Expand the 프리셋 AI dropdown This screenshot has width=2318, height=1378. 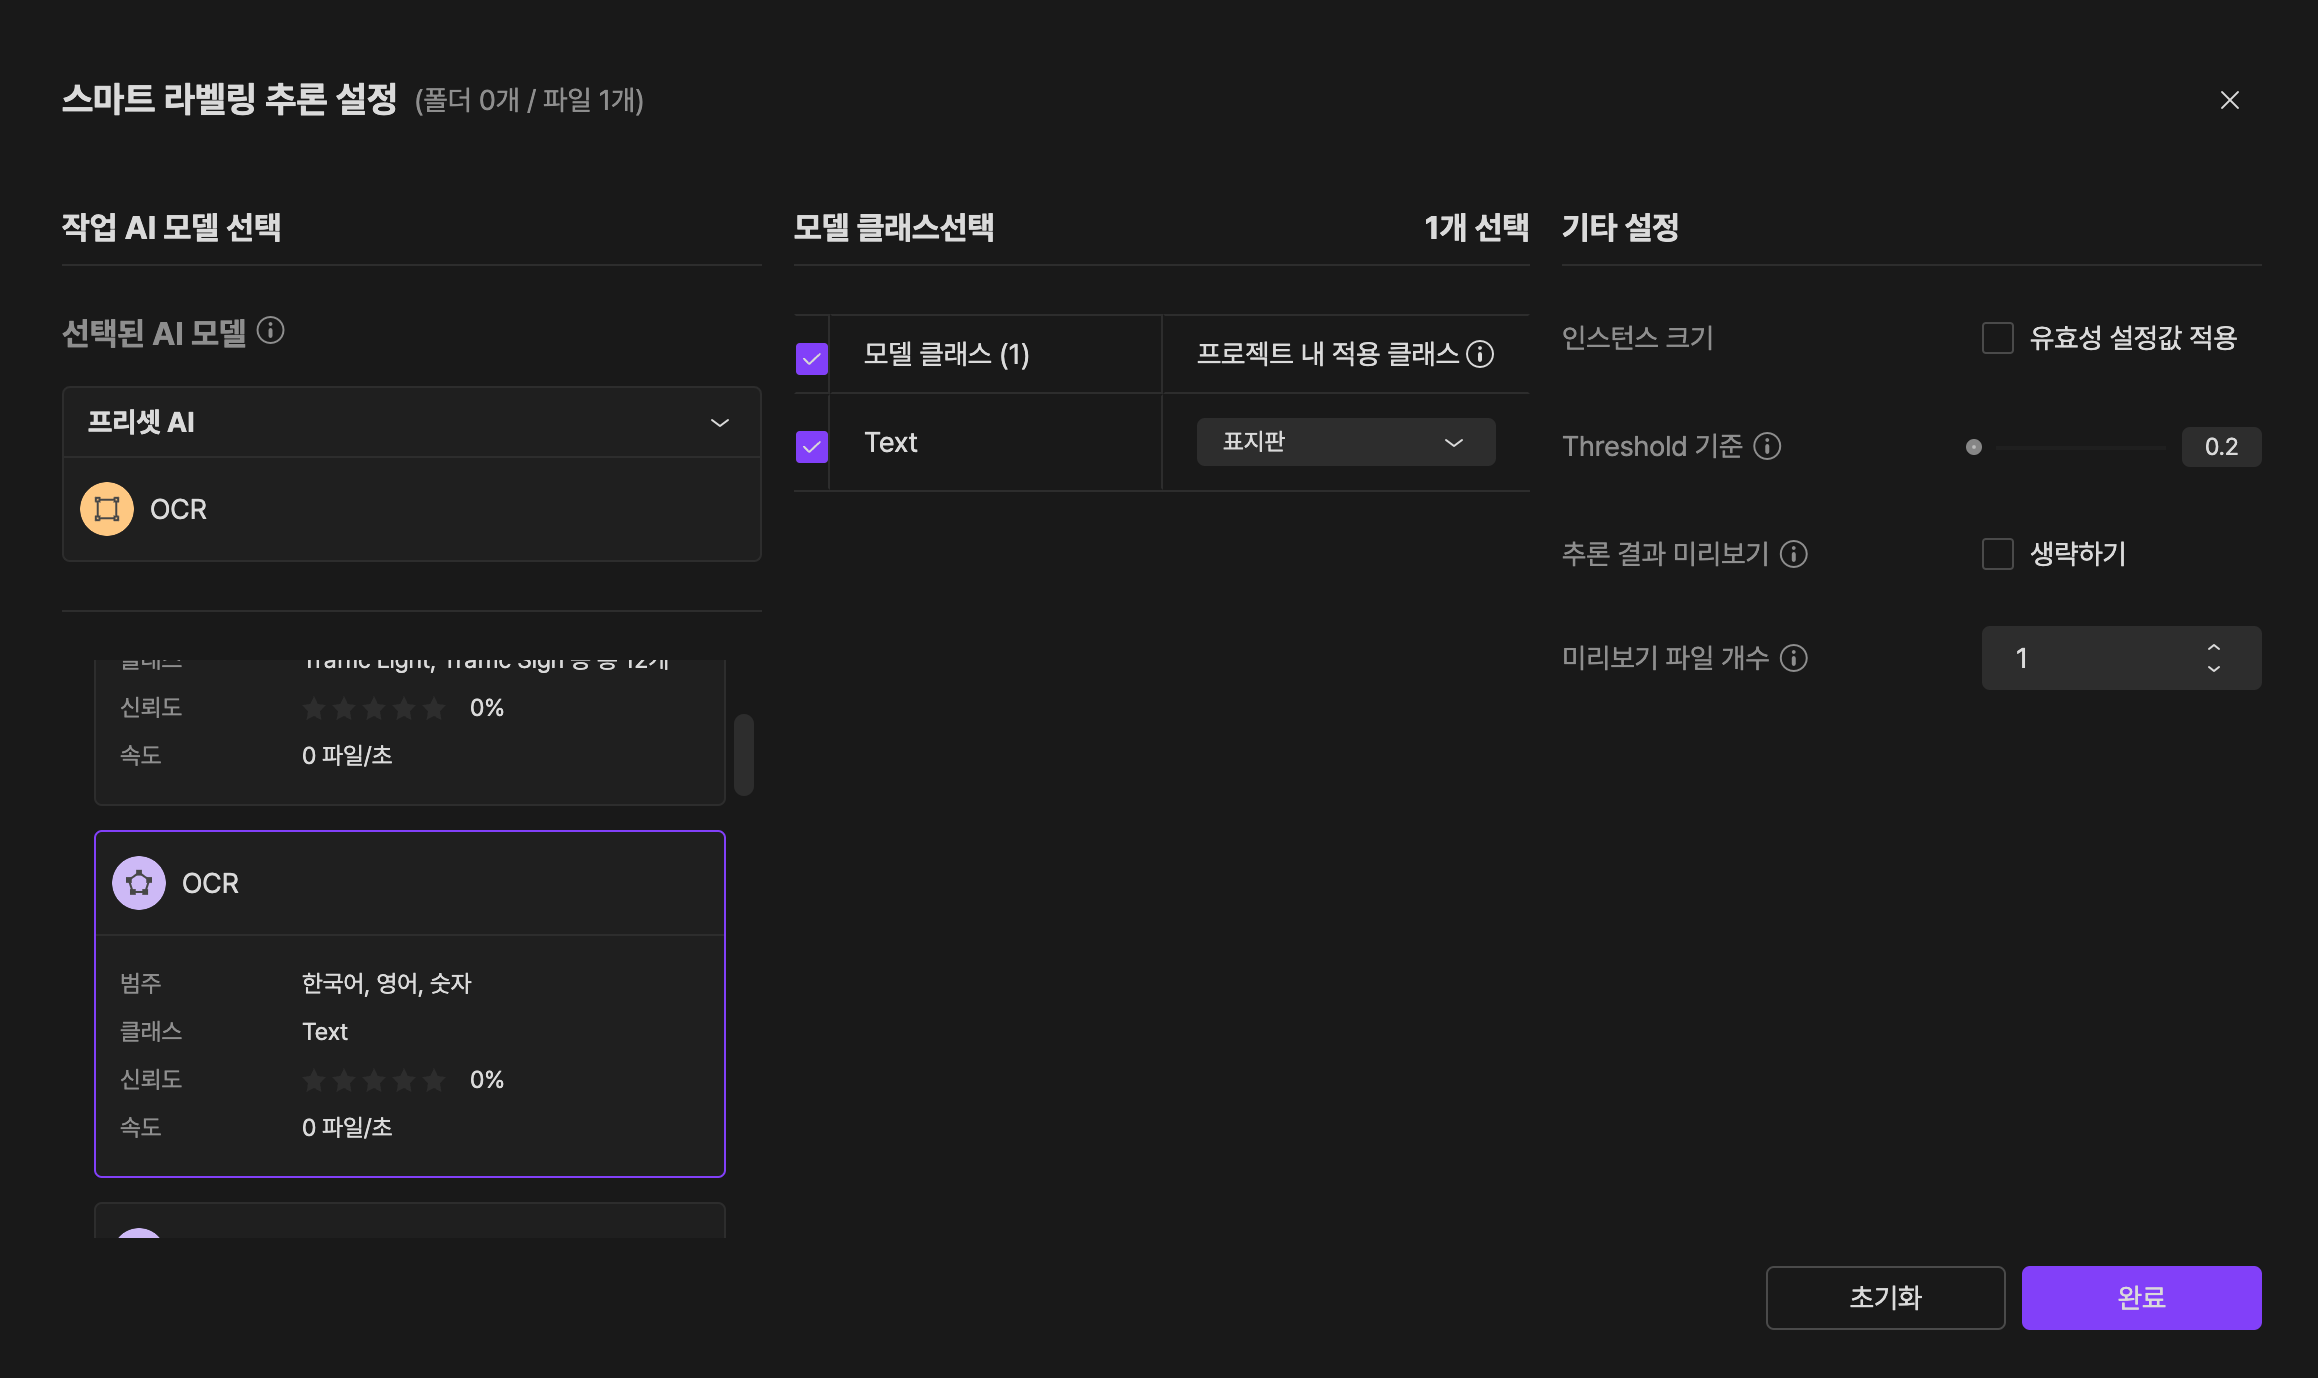pyautogui.click(x=412, y=422)
